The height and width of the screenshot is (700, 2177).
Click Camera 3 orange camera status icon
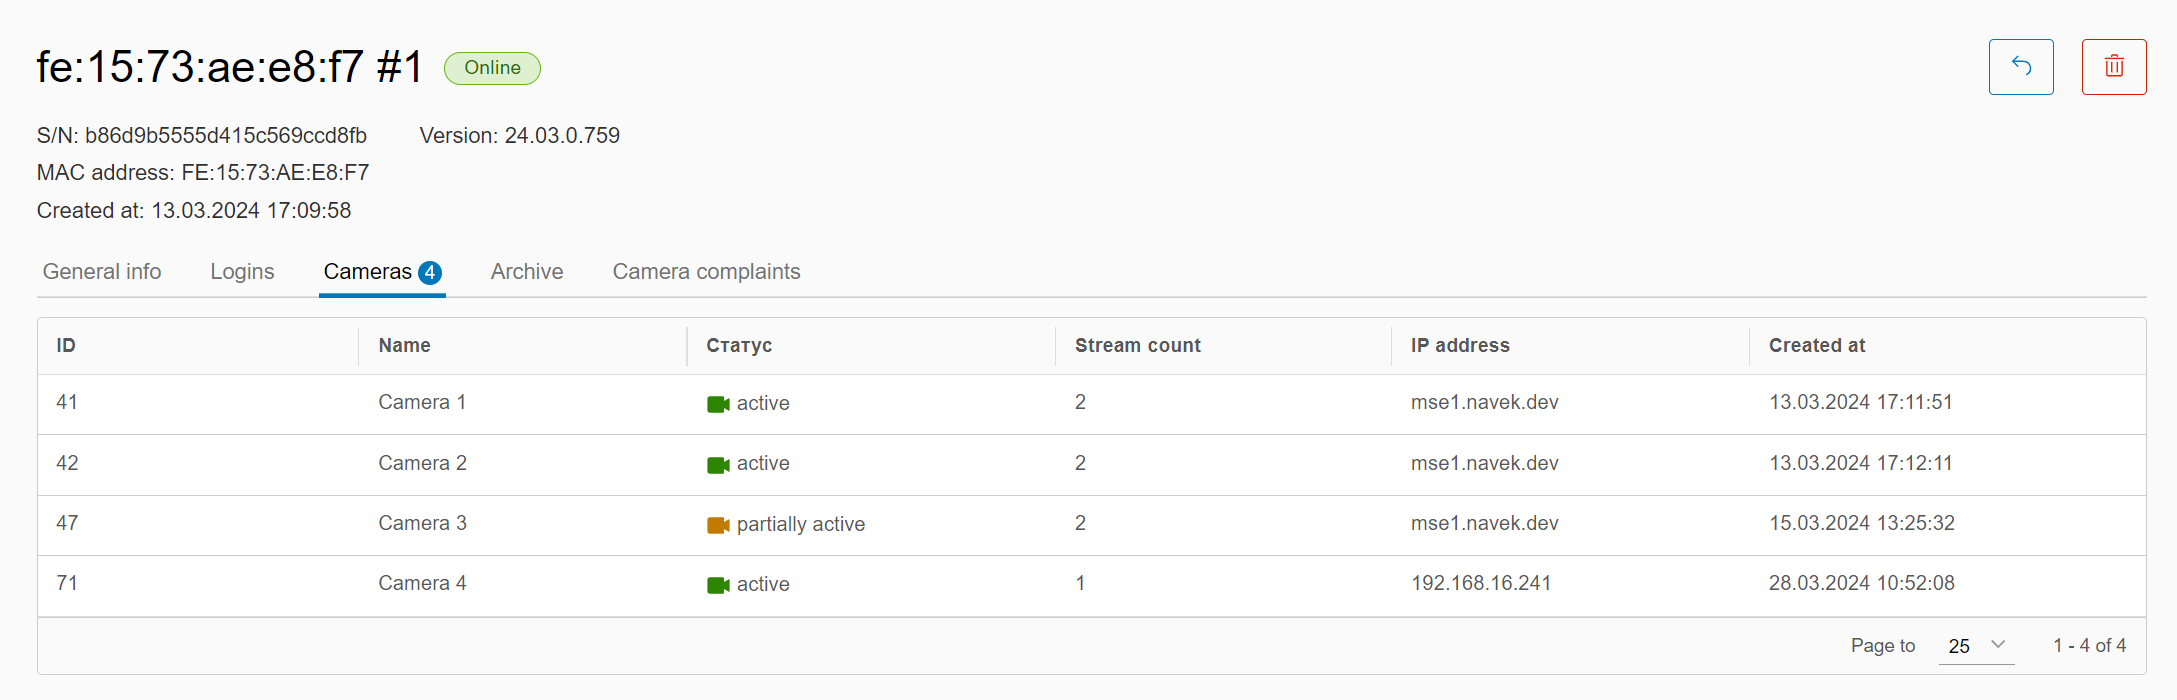coord(717,525)
